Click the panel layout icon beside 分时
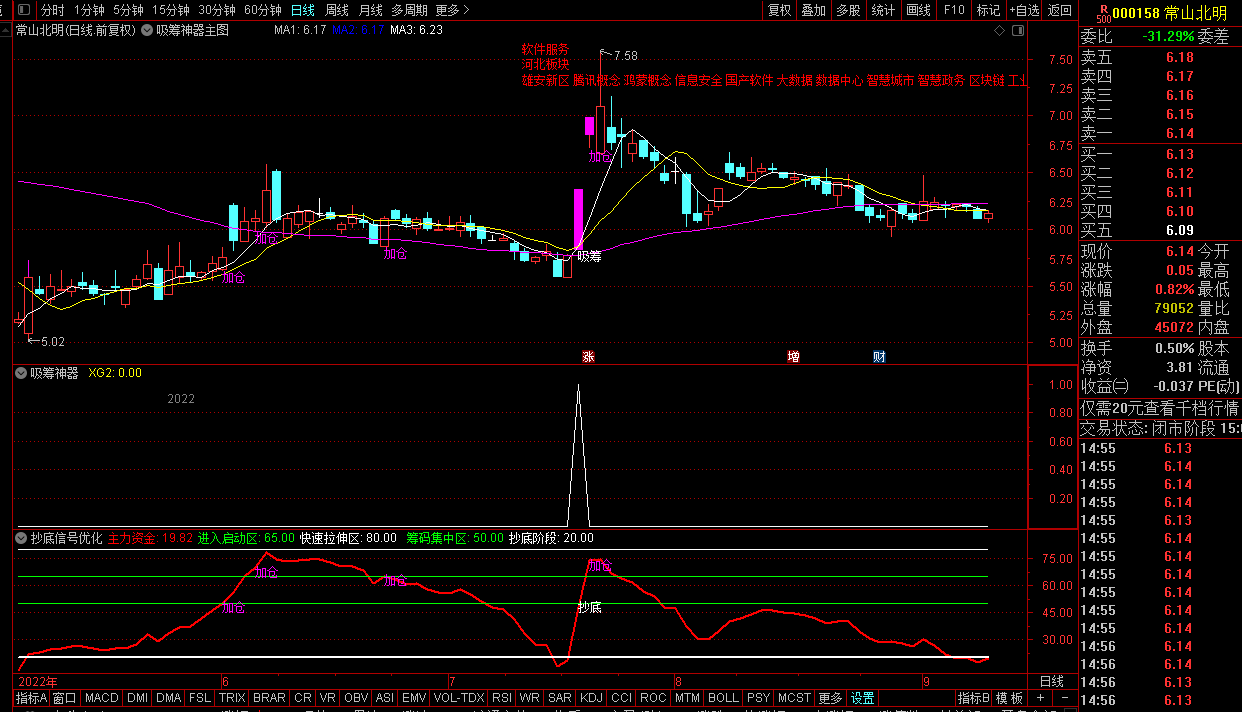Screen dimensions: 1242x712 tap(22, 10)
